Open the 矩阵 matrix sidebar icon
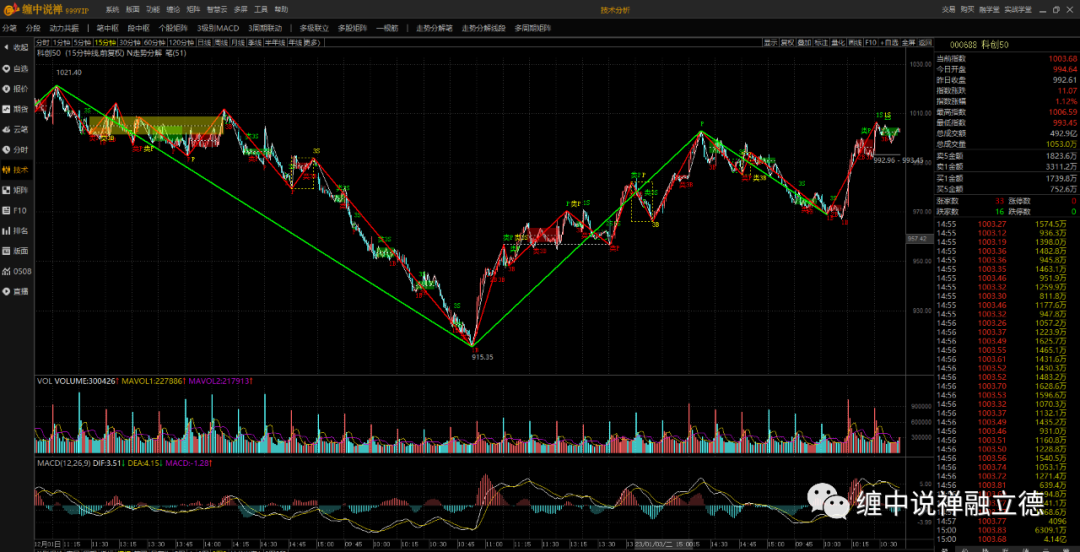This screenshot has height=552, width=1080. tap(15, 190)
